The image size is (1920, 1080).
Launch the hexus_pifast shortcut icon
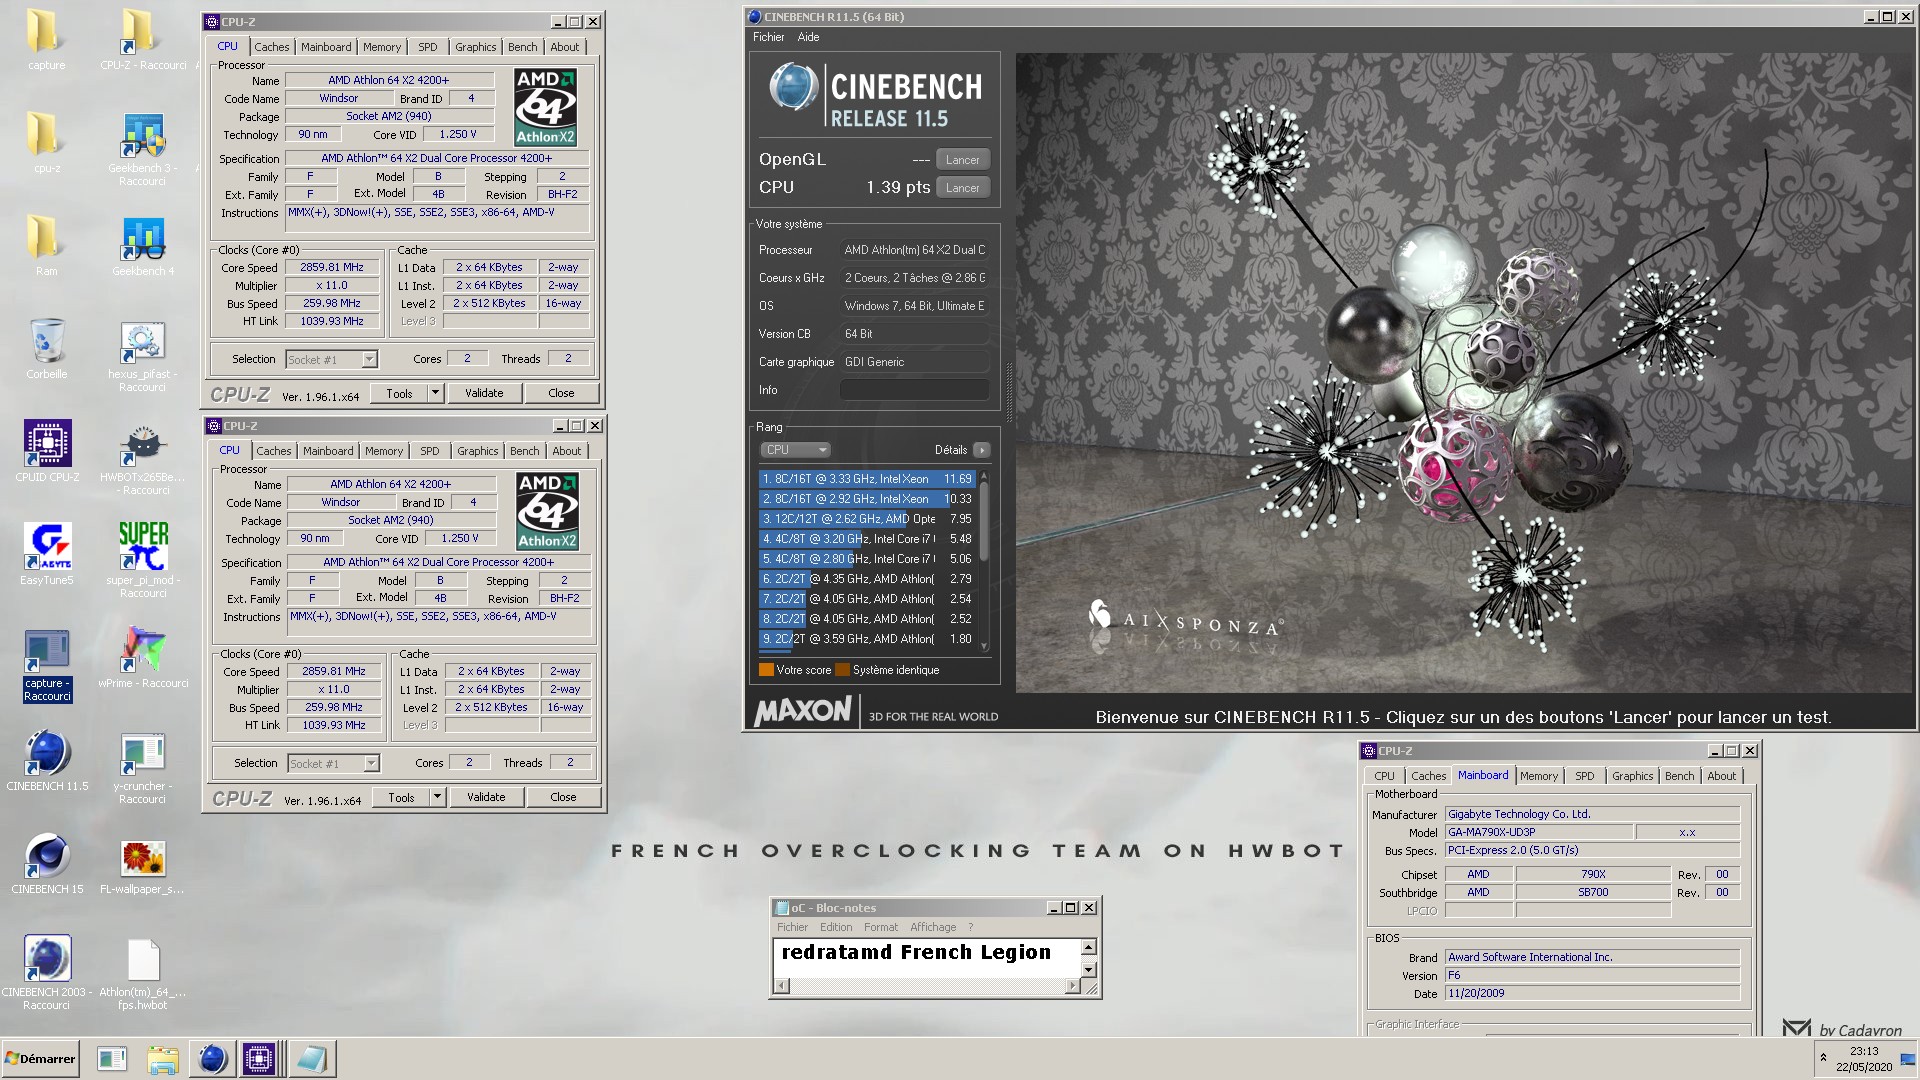pyautogui.click(x=142, y=356)
